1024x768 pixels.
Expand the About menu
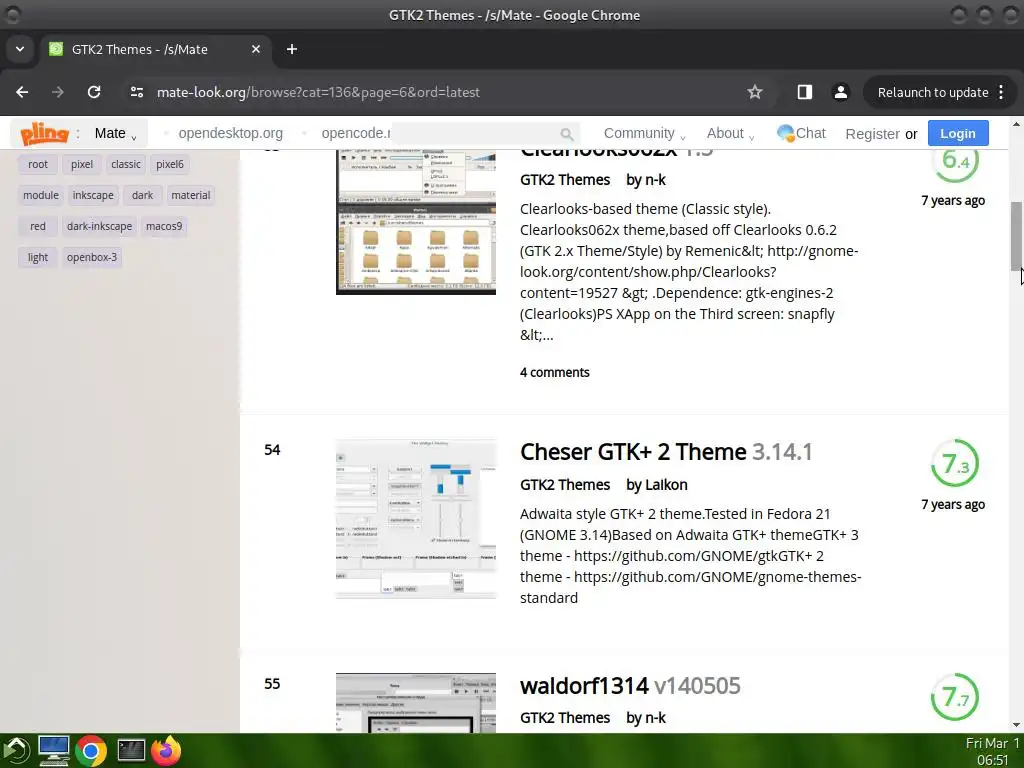pos(730,133)
